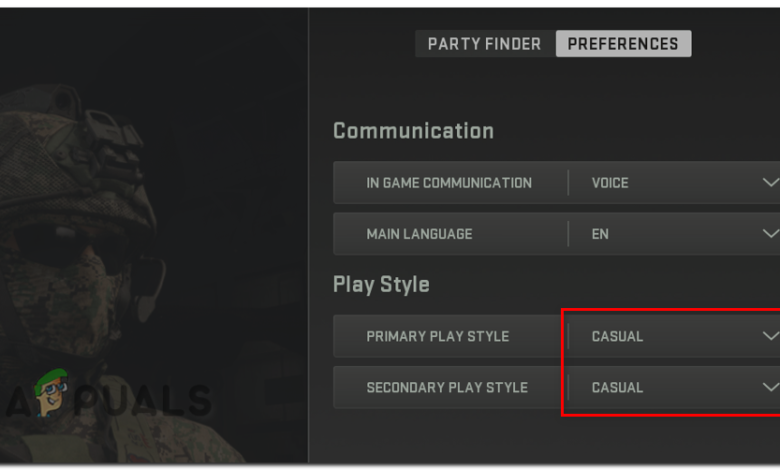Change the Primary Play Style CASUAL value
Viewport: 780px width, 470px height.
617,336
